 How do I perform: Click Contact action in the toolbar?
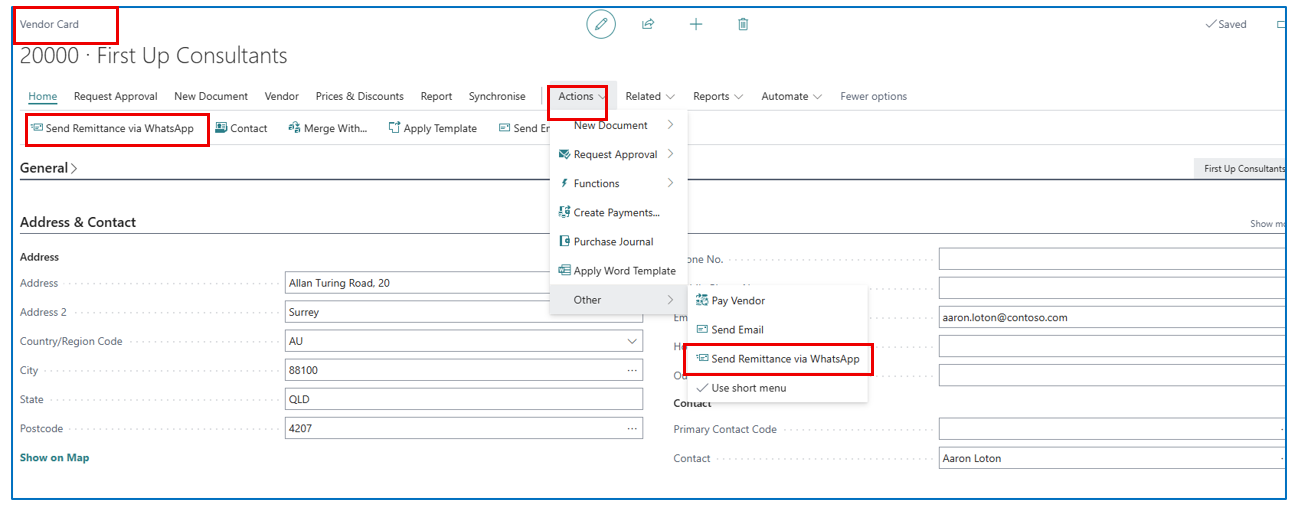tap(241, 128)
